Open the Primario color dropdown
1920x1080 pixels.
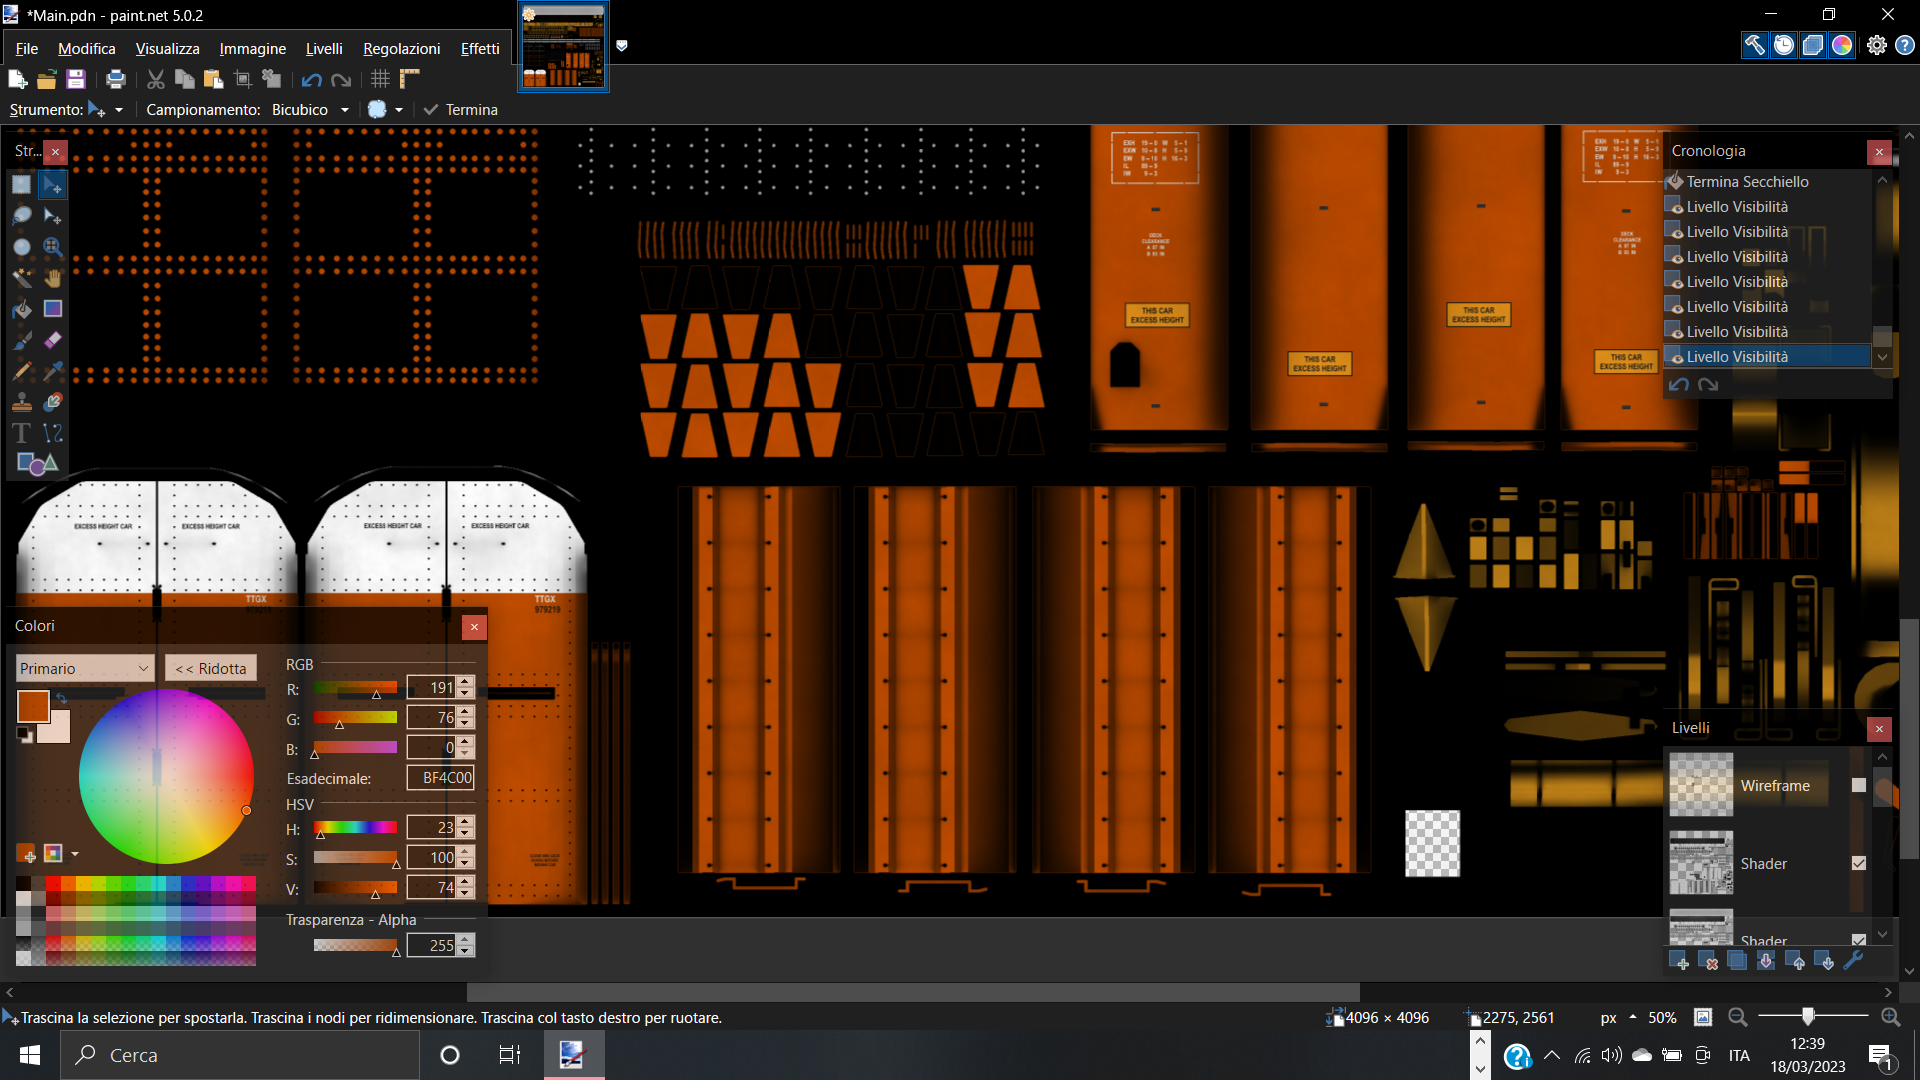pyautogui.click(x=84, y=668)
